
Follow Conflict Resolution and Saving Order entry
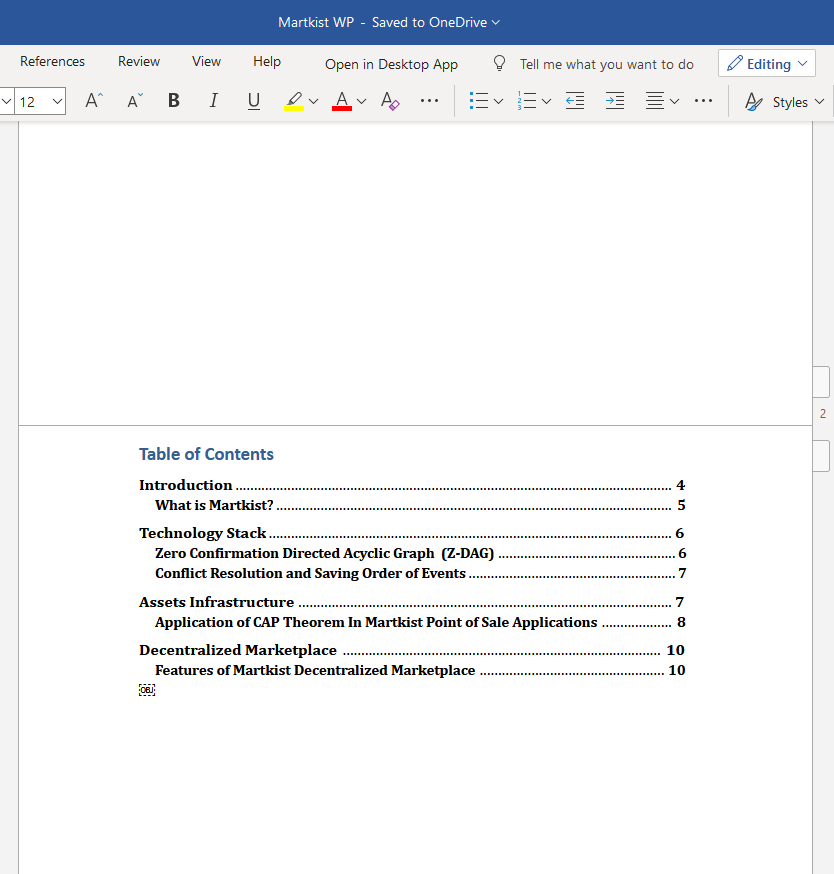[x=420, y=574]
